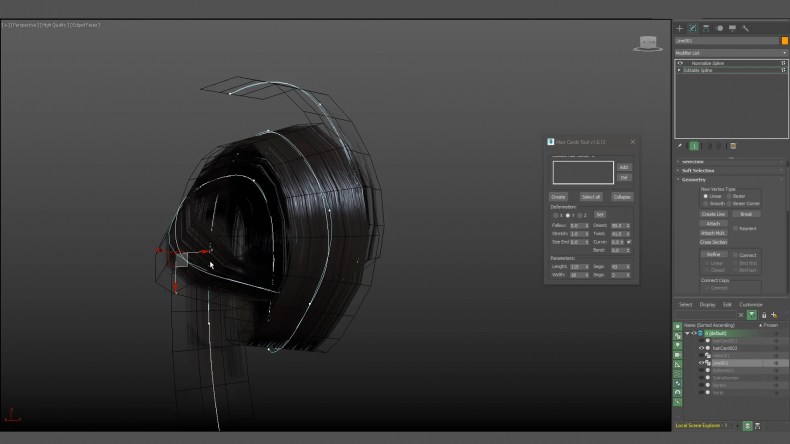
Task: Clear the Scene Explorer search with X
Action: coord(741,315)
